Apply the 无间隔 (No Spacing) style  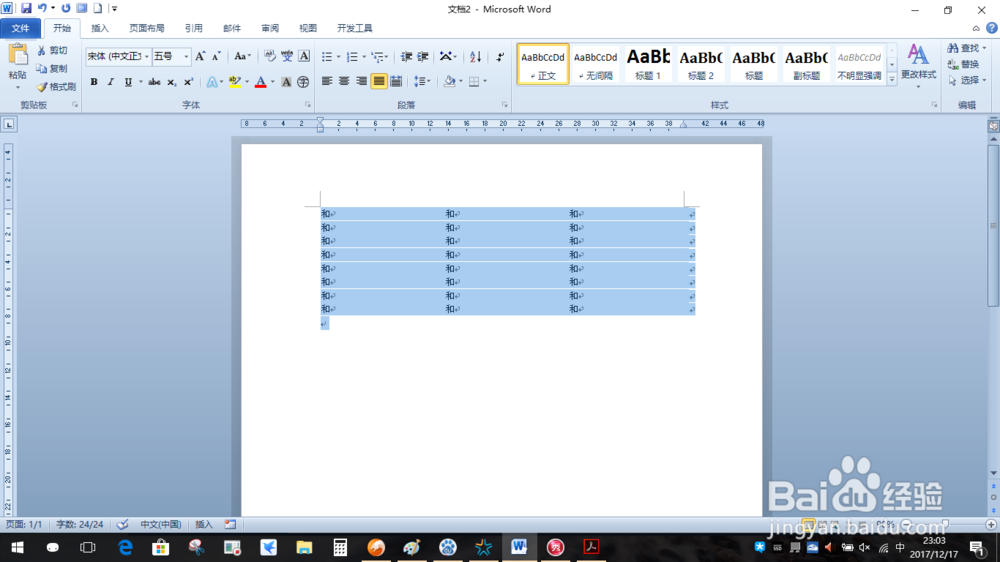pyautogui.click(x=596, y=64)
